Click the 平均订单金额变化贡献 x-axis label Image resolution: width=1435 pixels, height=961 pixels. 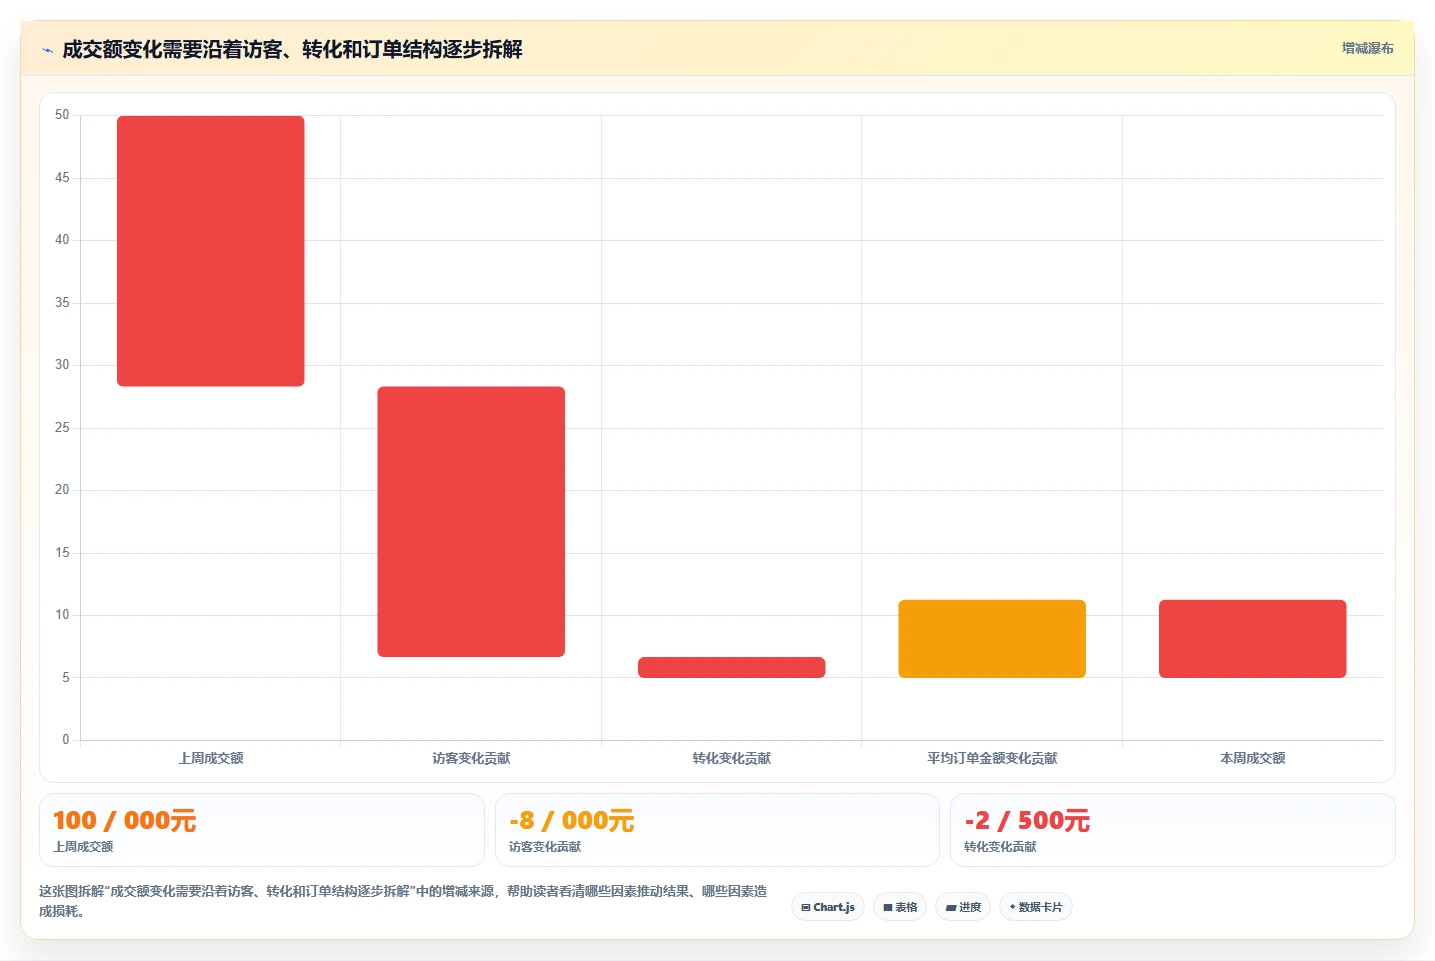[x=992, y=758]
